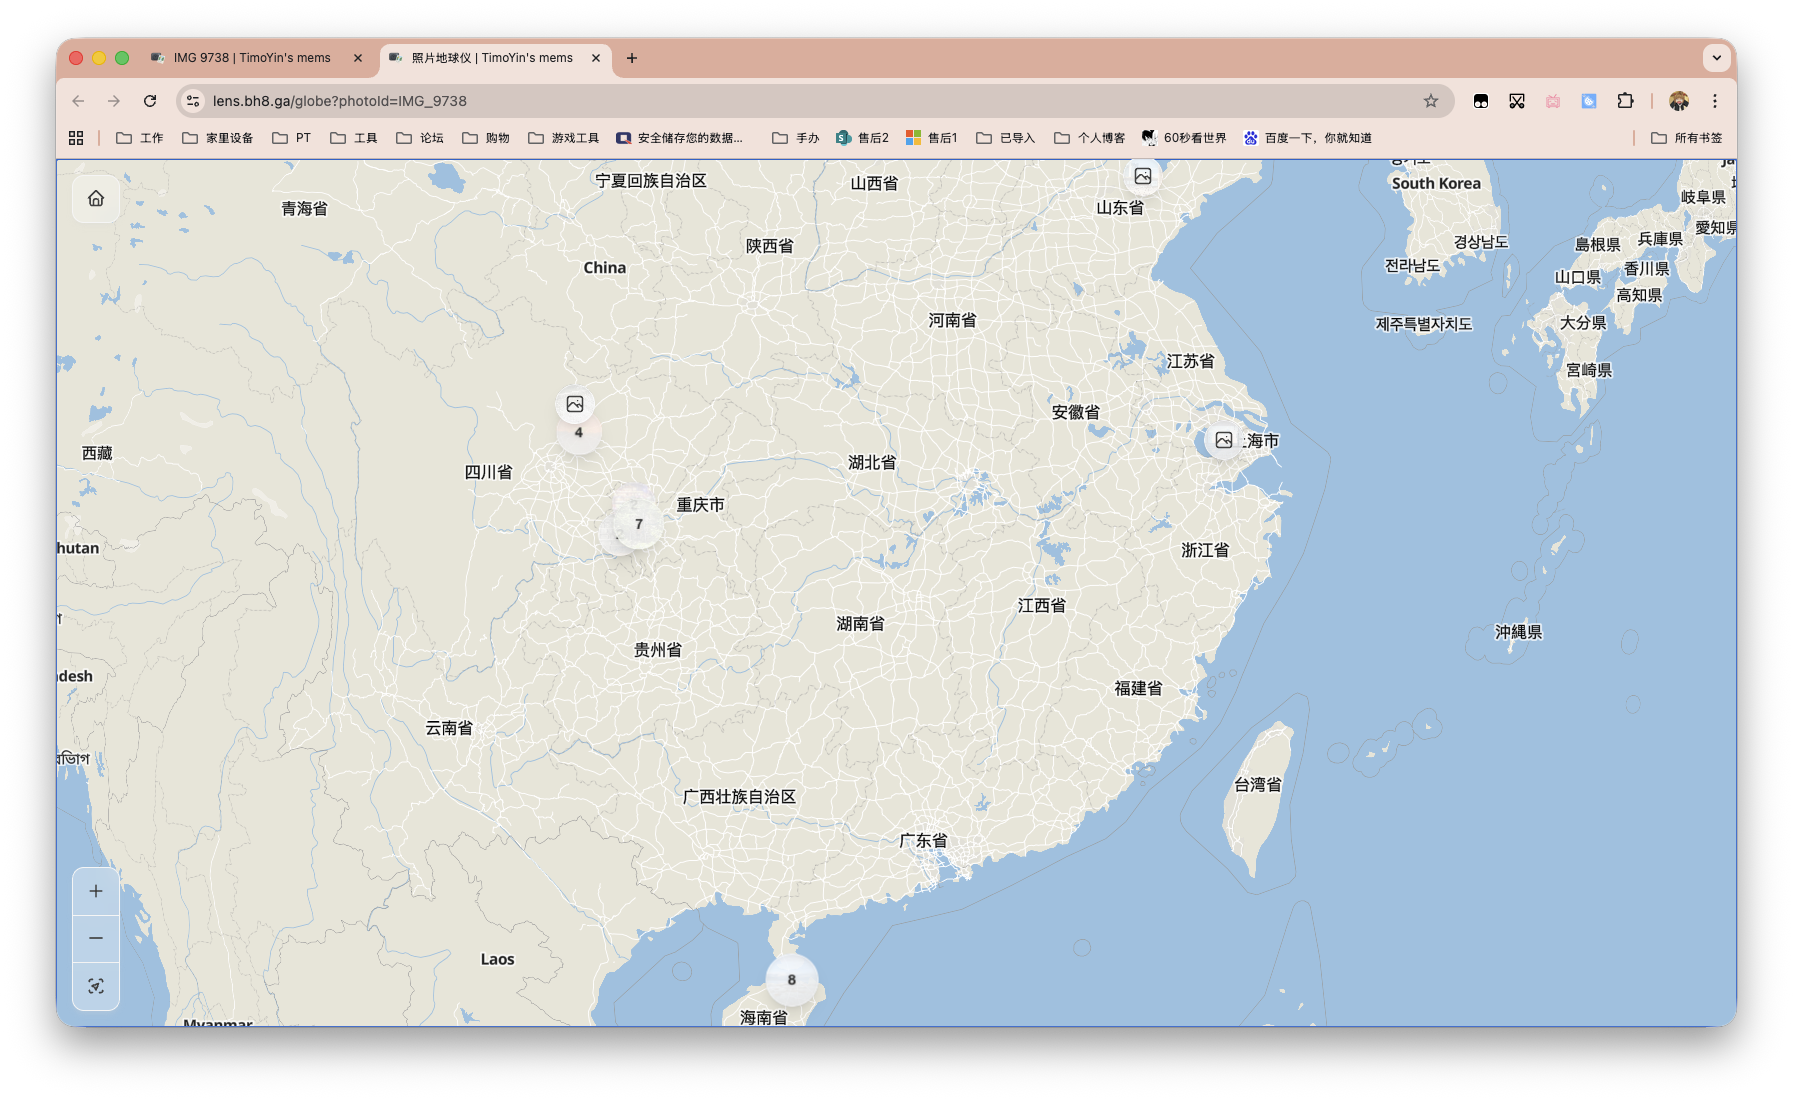Switch to the IMG 9738 tab
The height and width of the screenshot is (1101, 1793).
(x=250, y=58)
